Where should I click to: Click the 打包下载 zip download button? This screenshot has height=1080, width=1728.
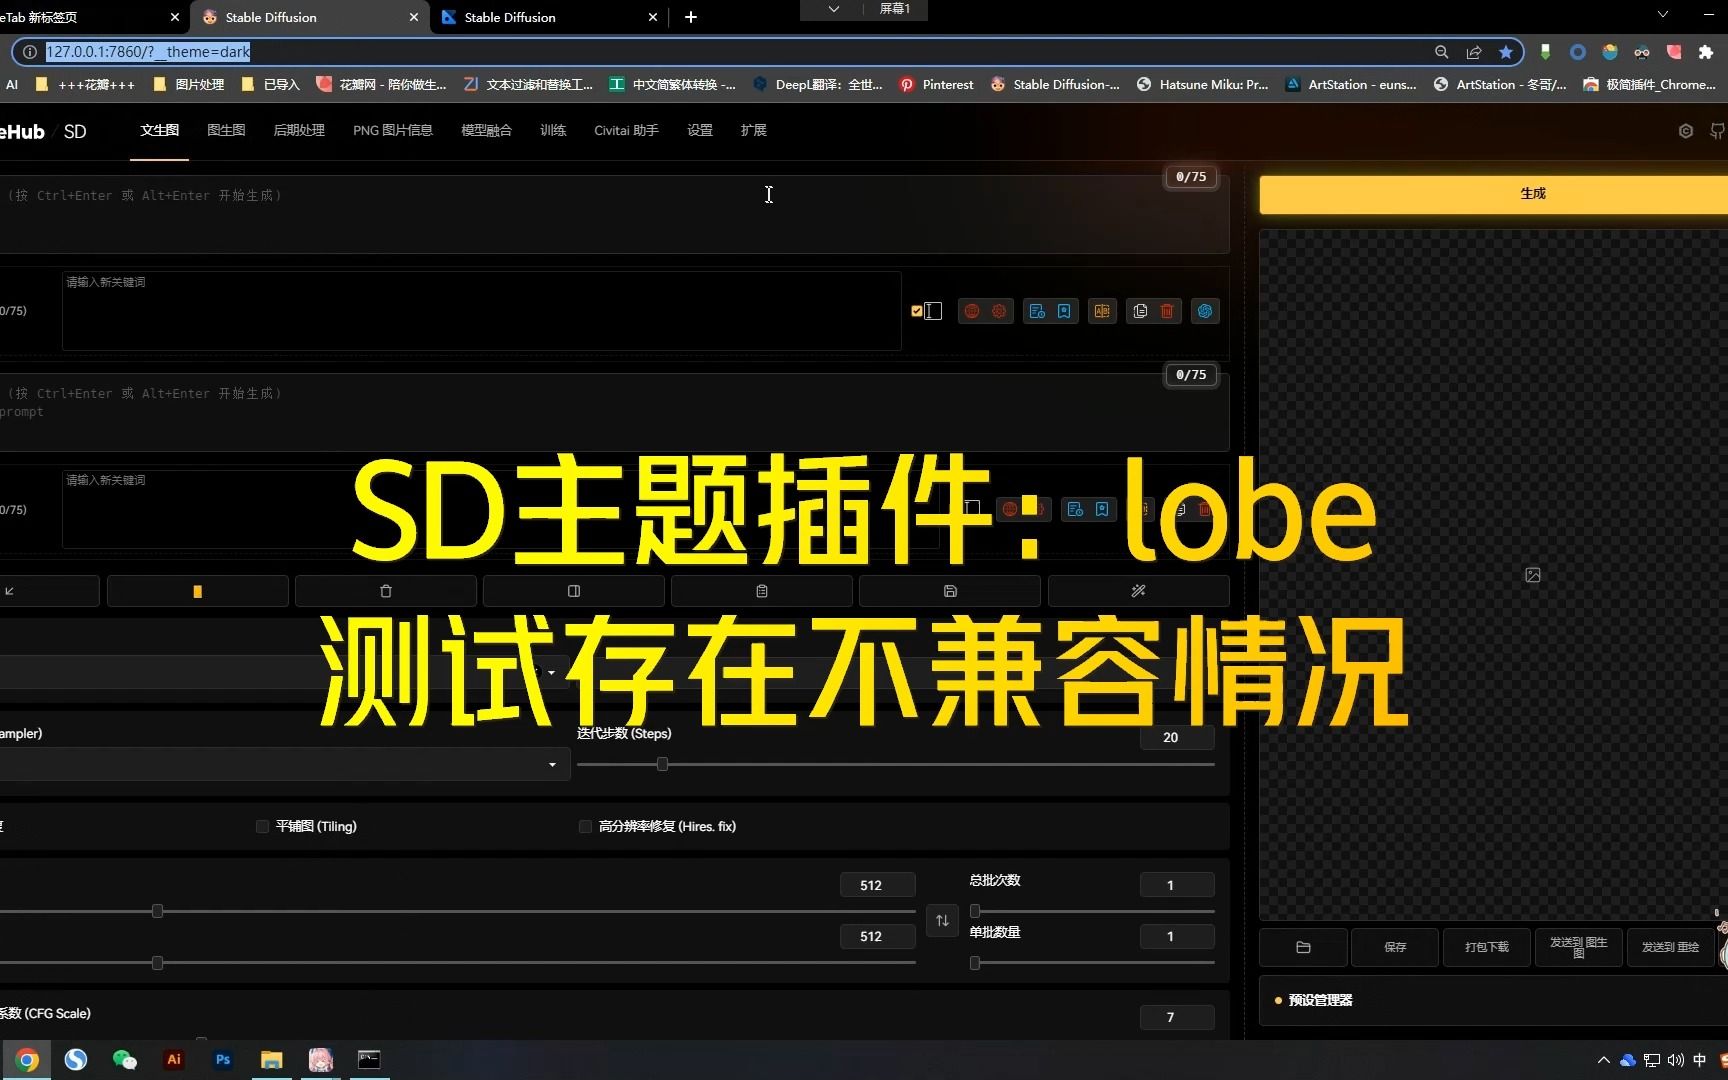click(x=1487, y=947)
